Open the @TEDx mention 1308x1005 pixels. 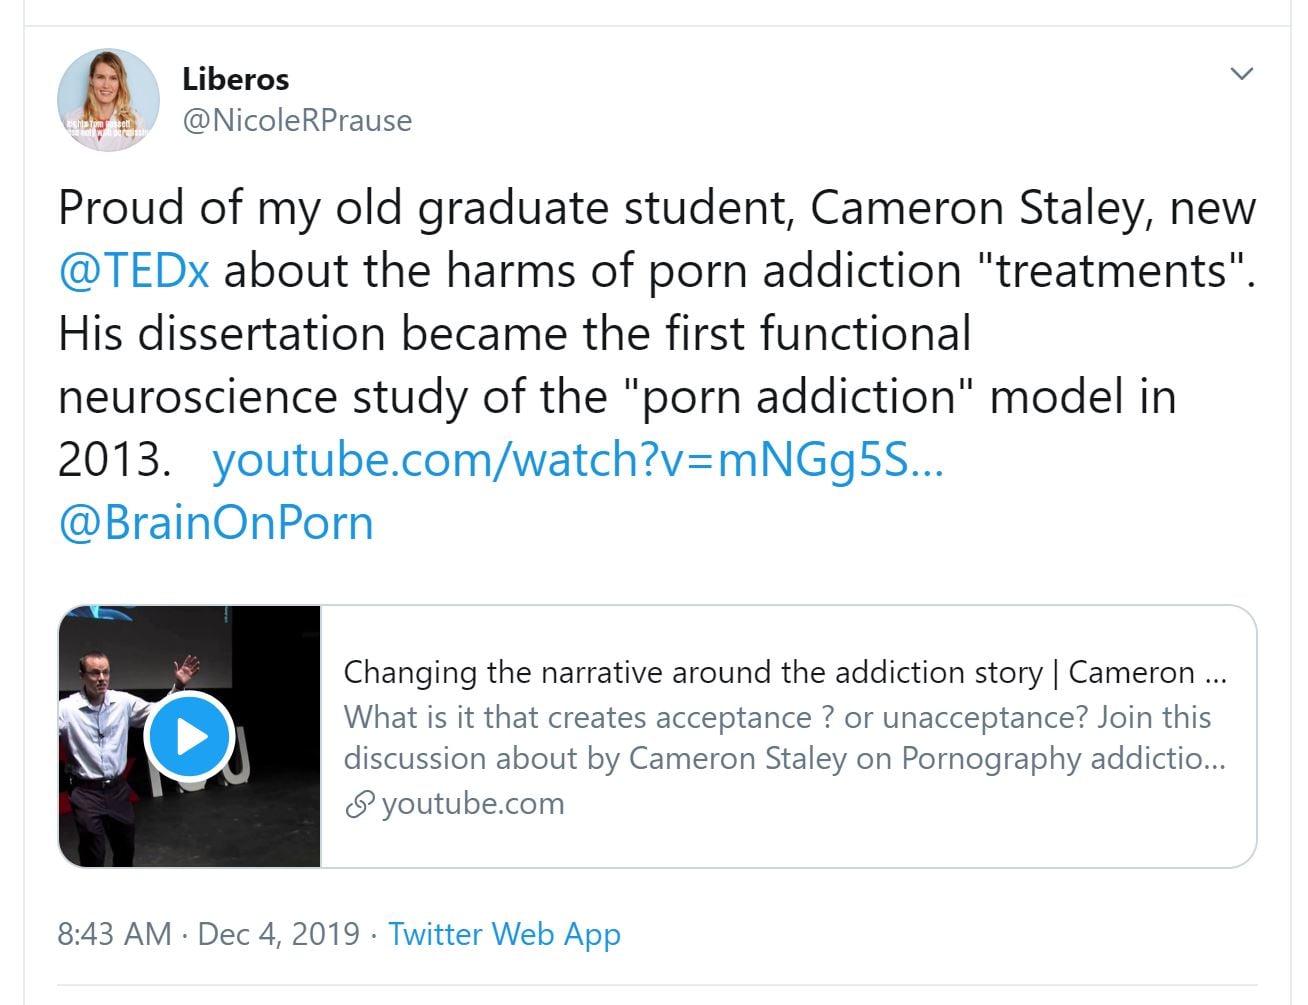(x=134, y=271)
